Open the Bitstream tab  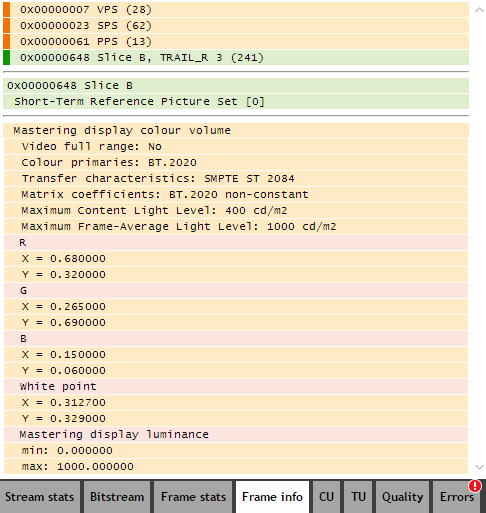pos(117,497)
